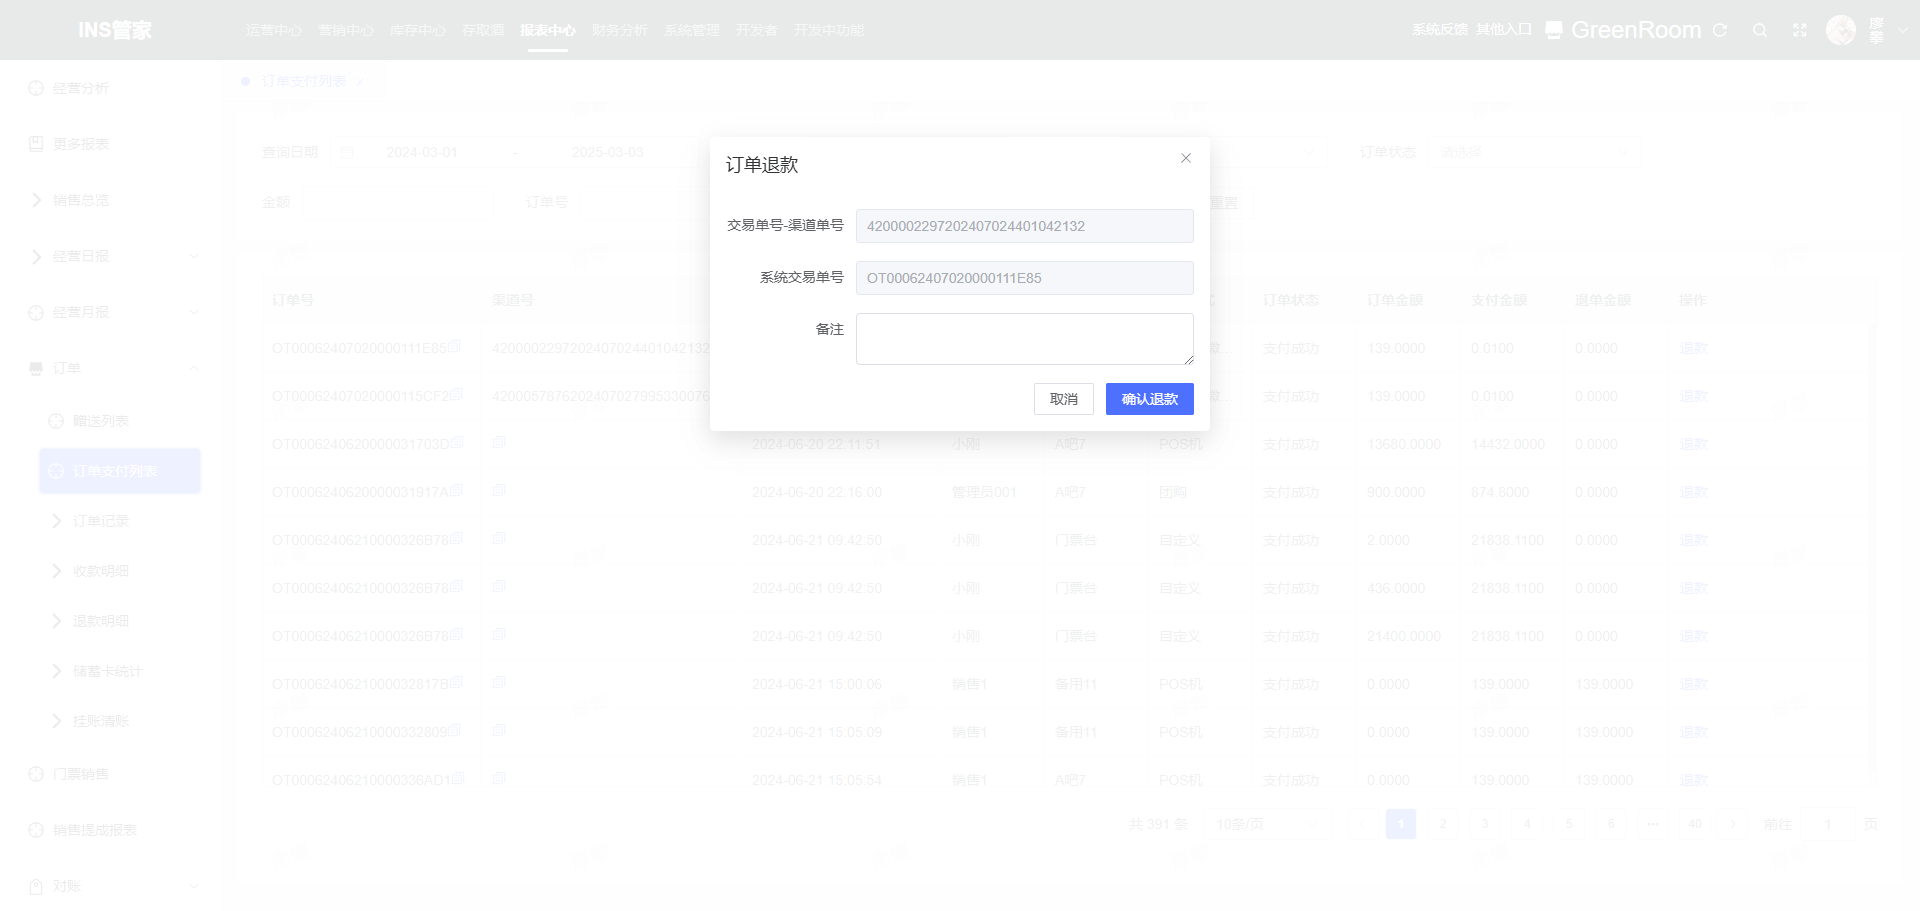Copy channel number icon in row OT000624062000031917A
This screenshot has width=1920, height=911.
tap(499, 490)
